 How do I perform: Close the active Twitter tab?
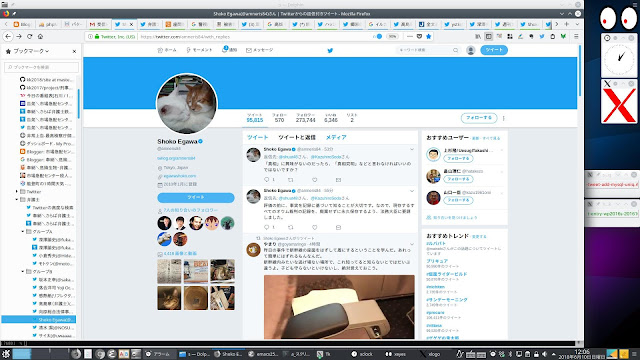click(x=131, y=24)
